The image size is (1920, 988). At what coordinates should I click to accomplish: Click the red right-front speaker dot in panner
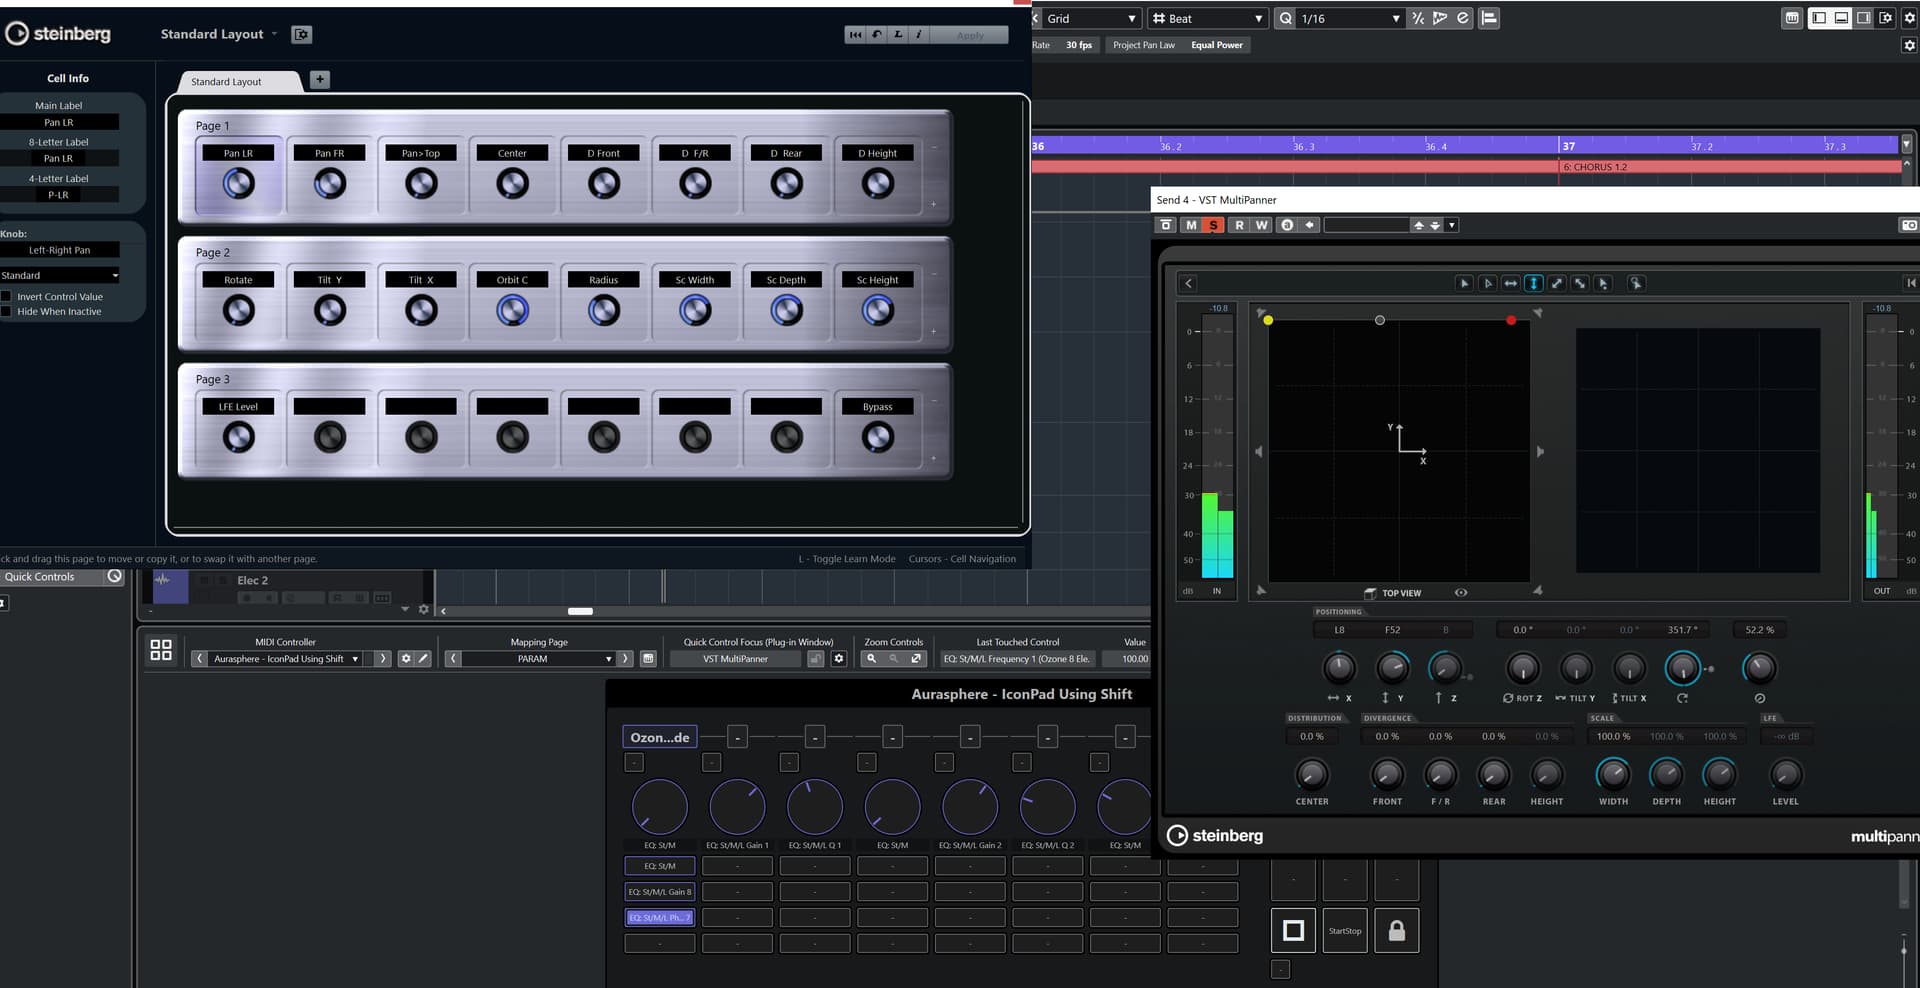pos(1511,320)
